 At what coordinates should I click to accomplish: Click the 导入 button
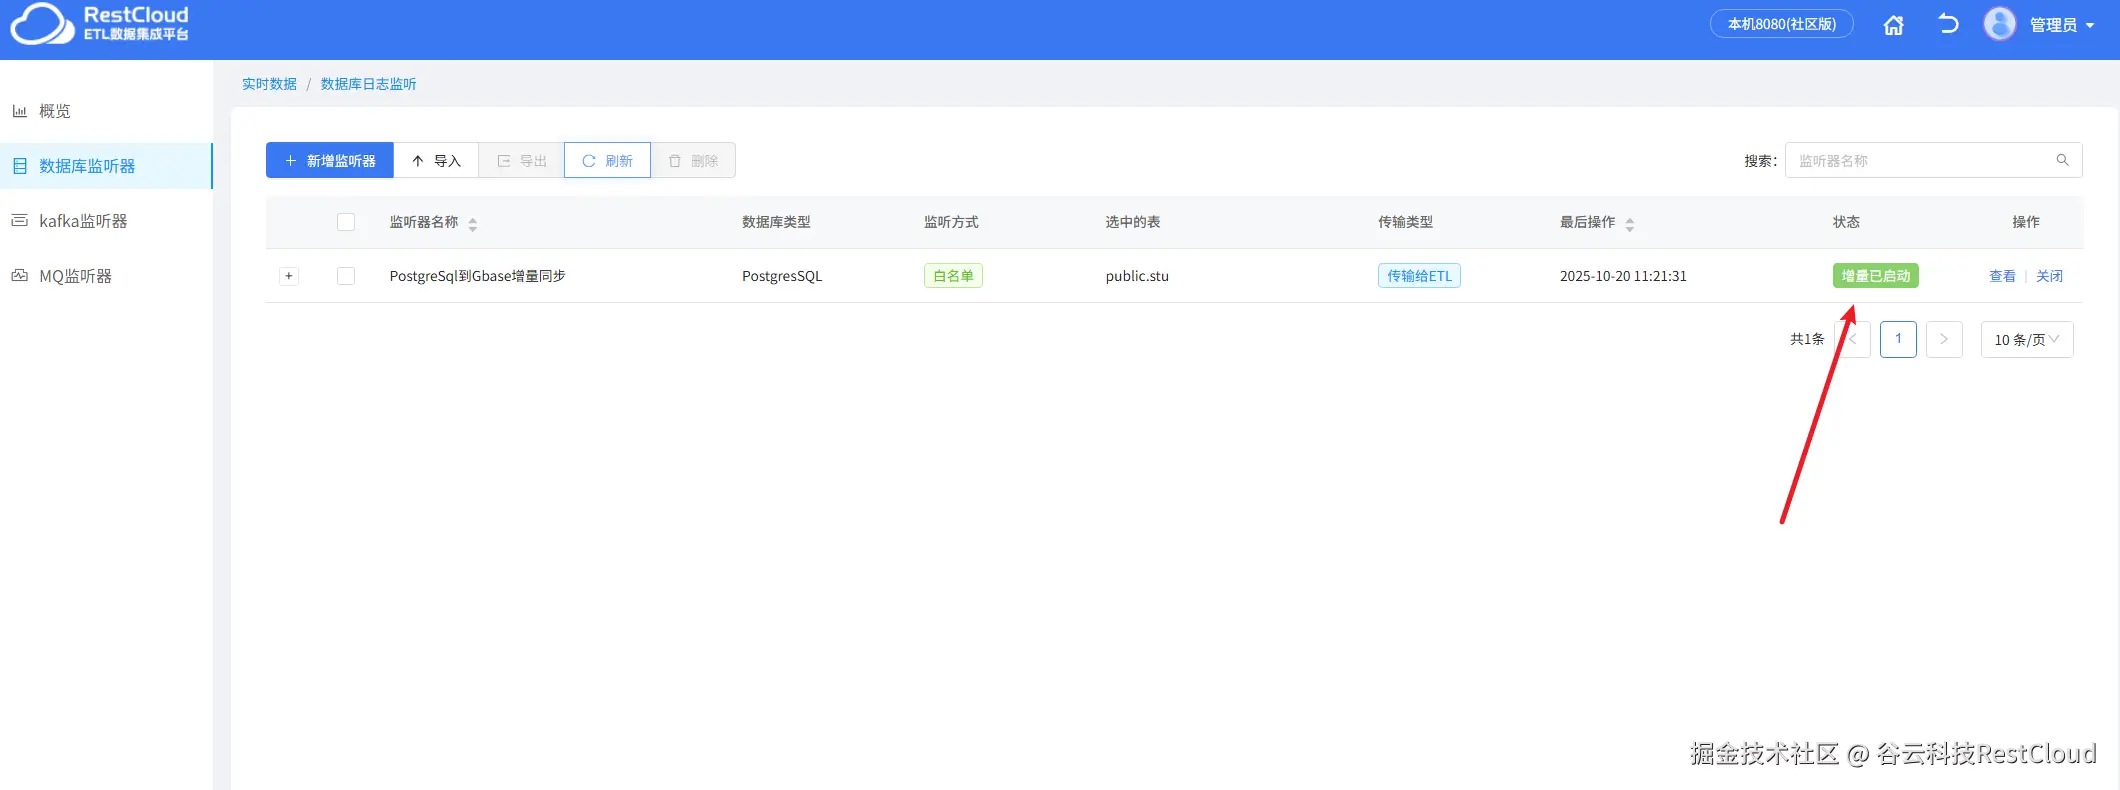[436, 161]
